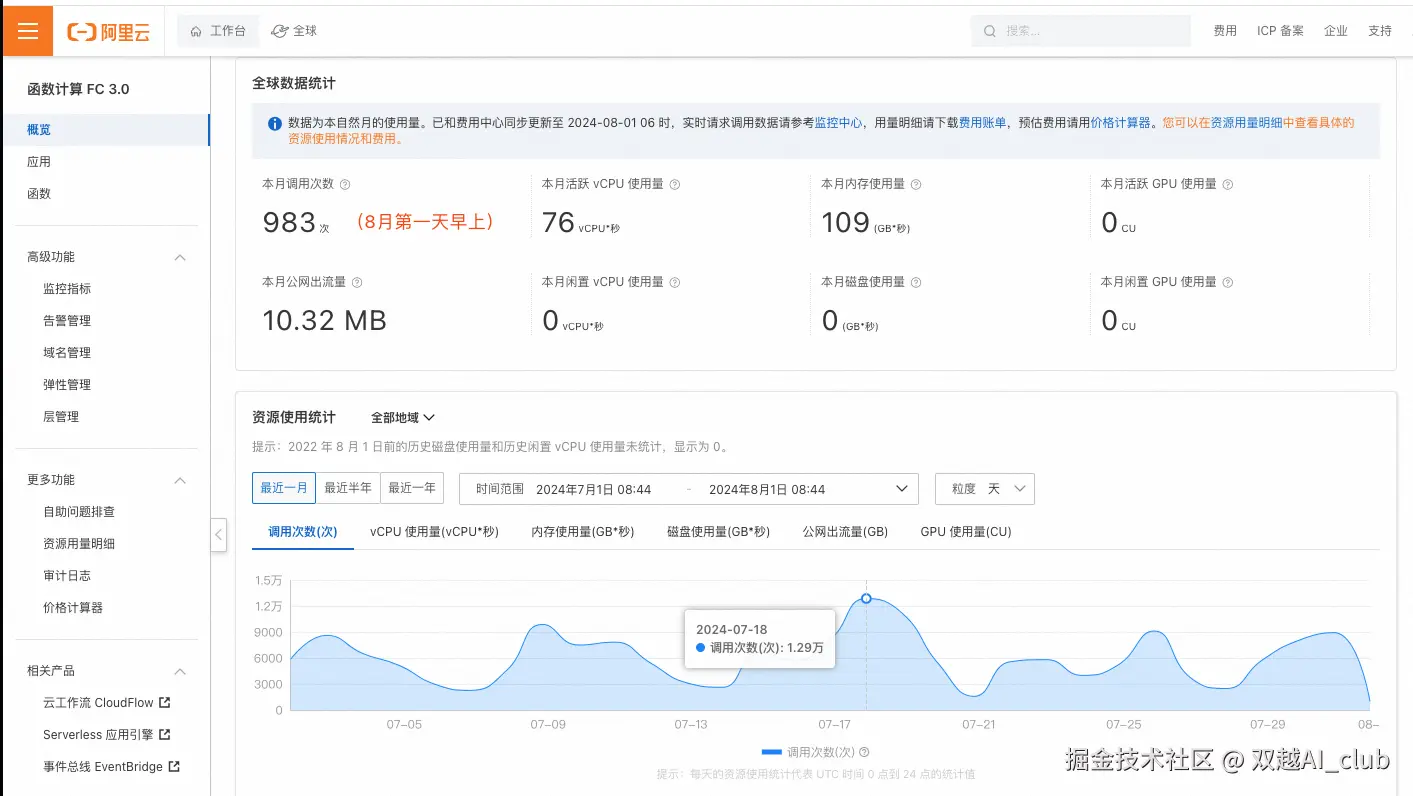Select the 最近半年 range option
The width and height of the screenshot is (1413, 796).
348,488
